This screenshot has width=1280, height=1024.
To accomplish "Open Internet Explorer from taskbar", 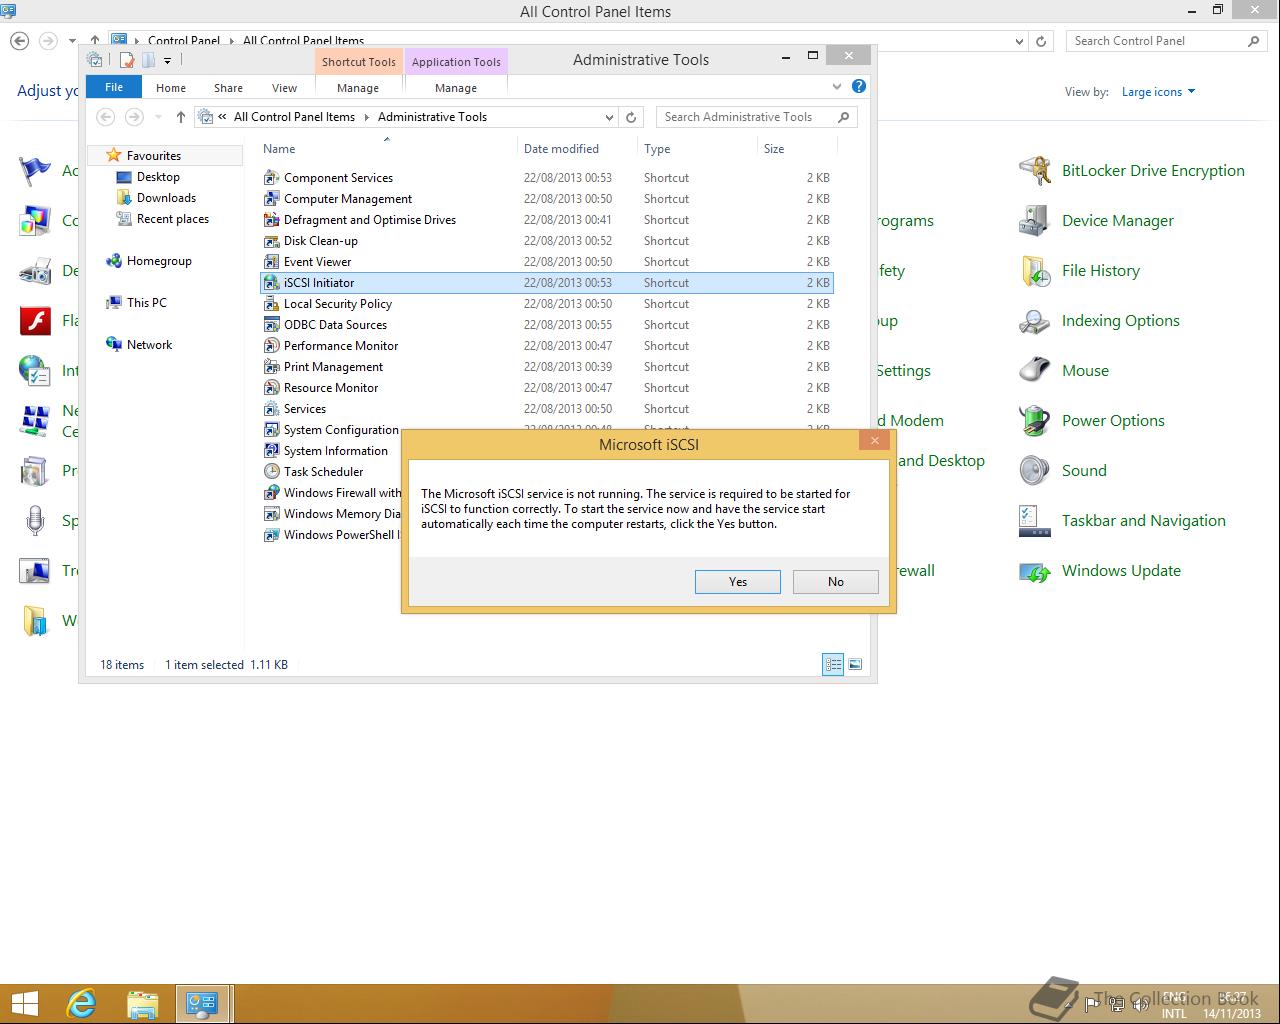I will pos(81,1003).
